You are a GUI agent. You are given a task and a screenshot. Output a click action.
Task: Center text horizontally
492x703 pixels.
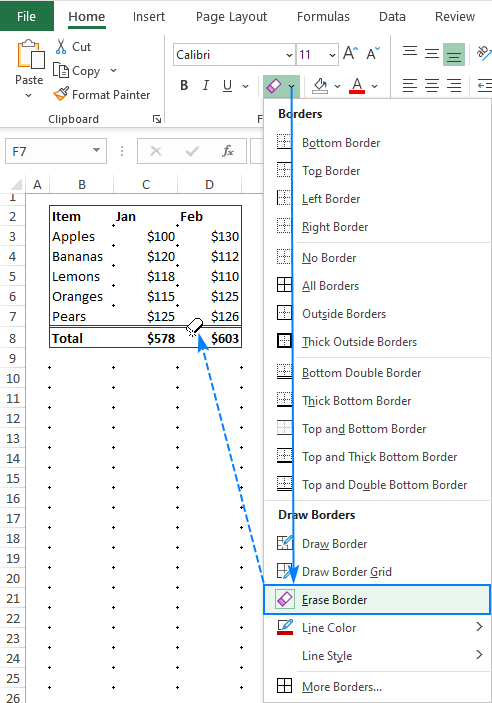coord(431,85)
